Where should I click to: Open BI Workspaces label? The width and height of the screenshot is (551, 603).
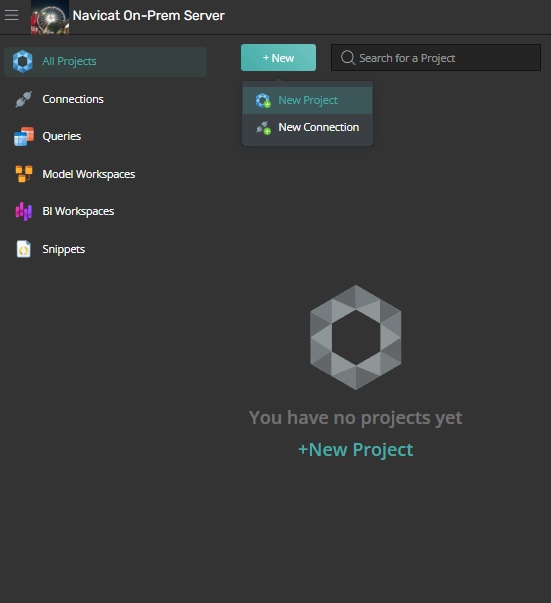click(x=78, y=211)
